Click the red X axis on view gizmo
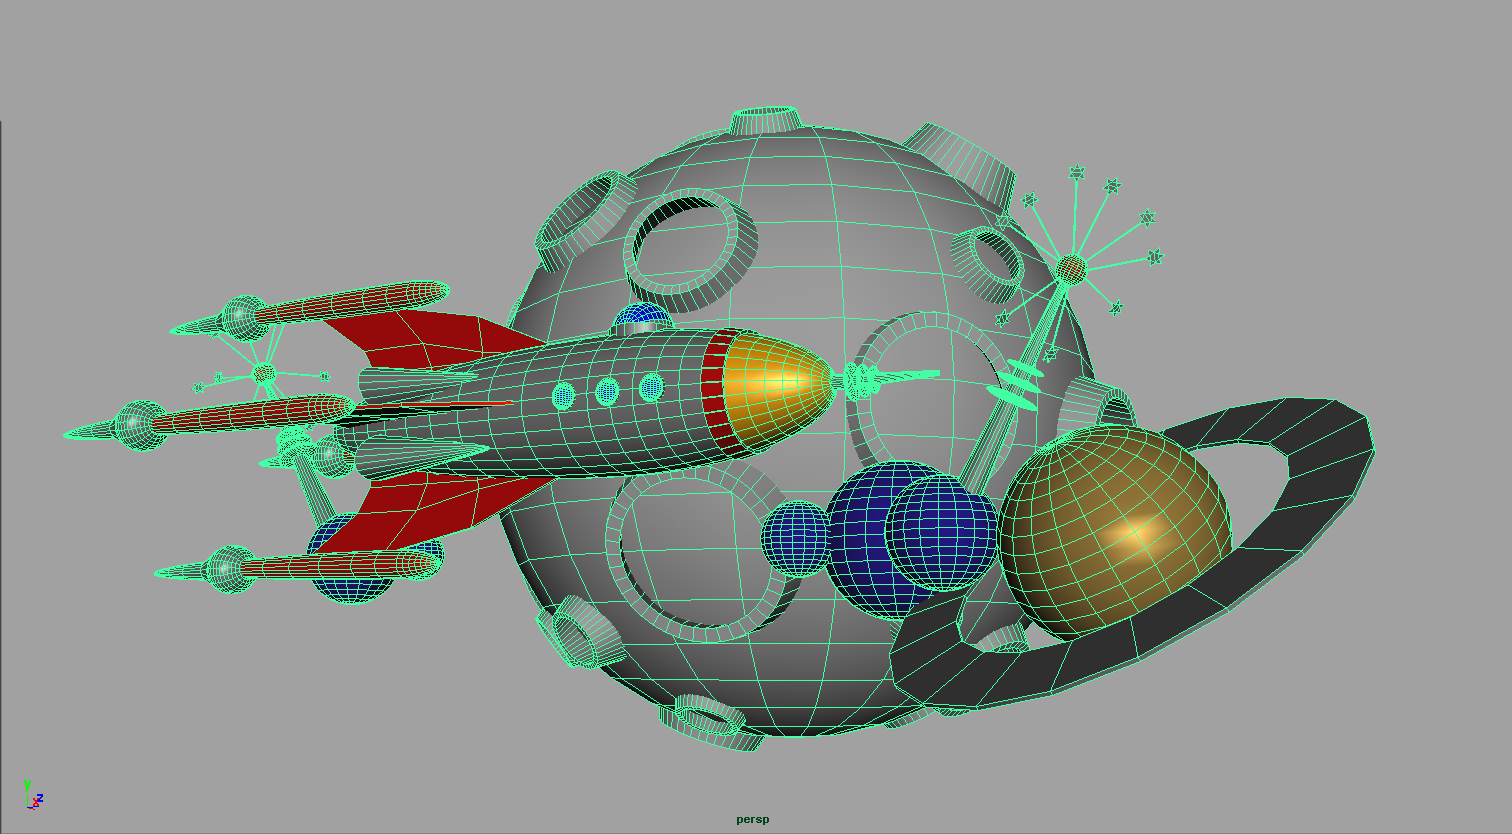 coord(35,804)
